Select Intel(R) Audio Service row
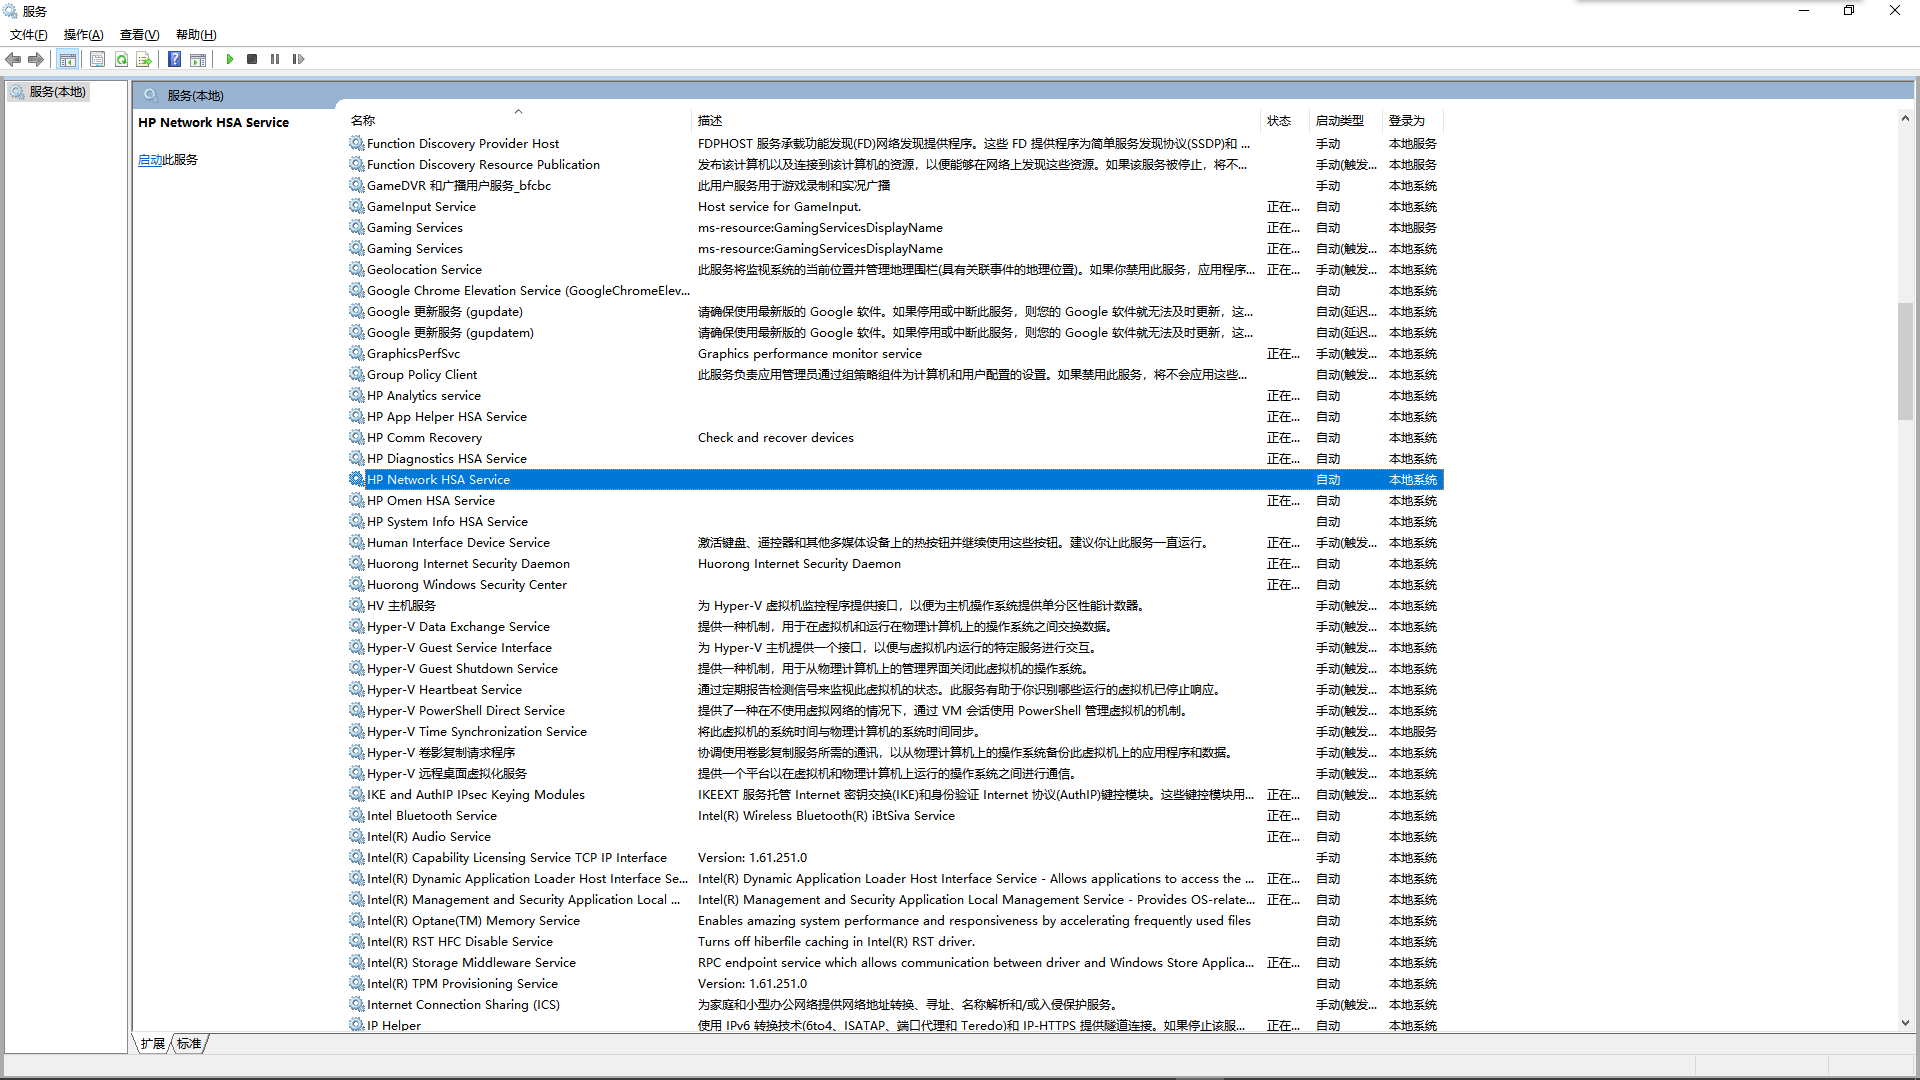The width and height of the screenshot is (1920, 1080). [895, 836]
